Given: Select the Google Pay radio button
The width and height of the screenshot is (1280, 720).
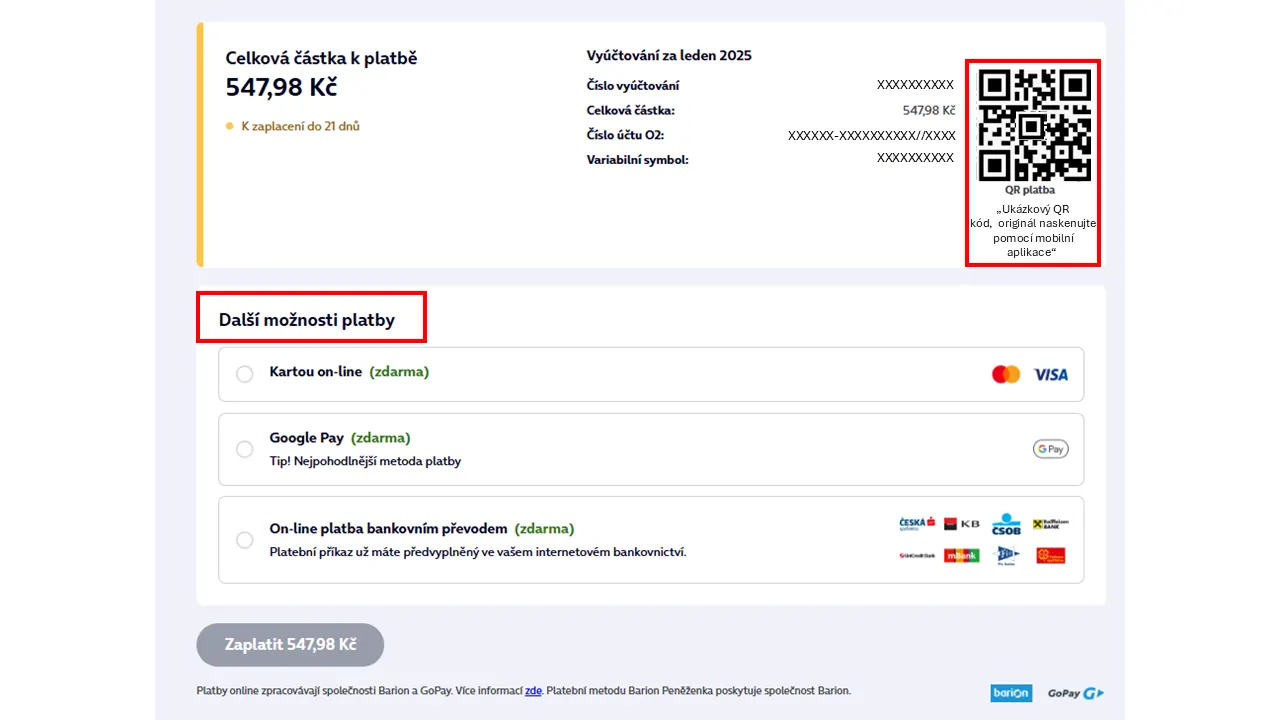Looking at the screenshot, I should click(x=244, y=449).
